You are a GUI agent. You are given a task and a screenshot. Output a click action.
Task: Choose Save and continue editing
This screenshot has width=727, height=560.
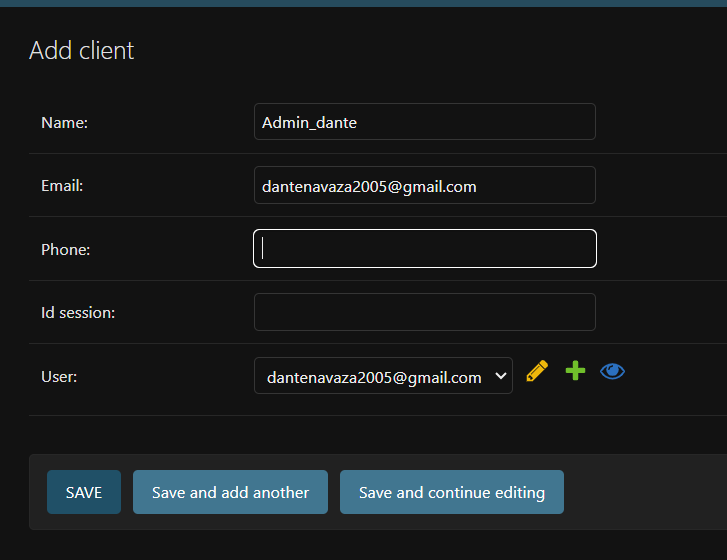coord(451,492)
